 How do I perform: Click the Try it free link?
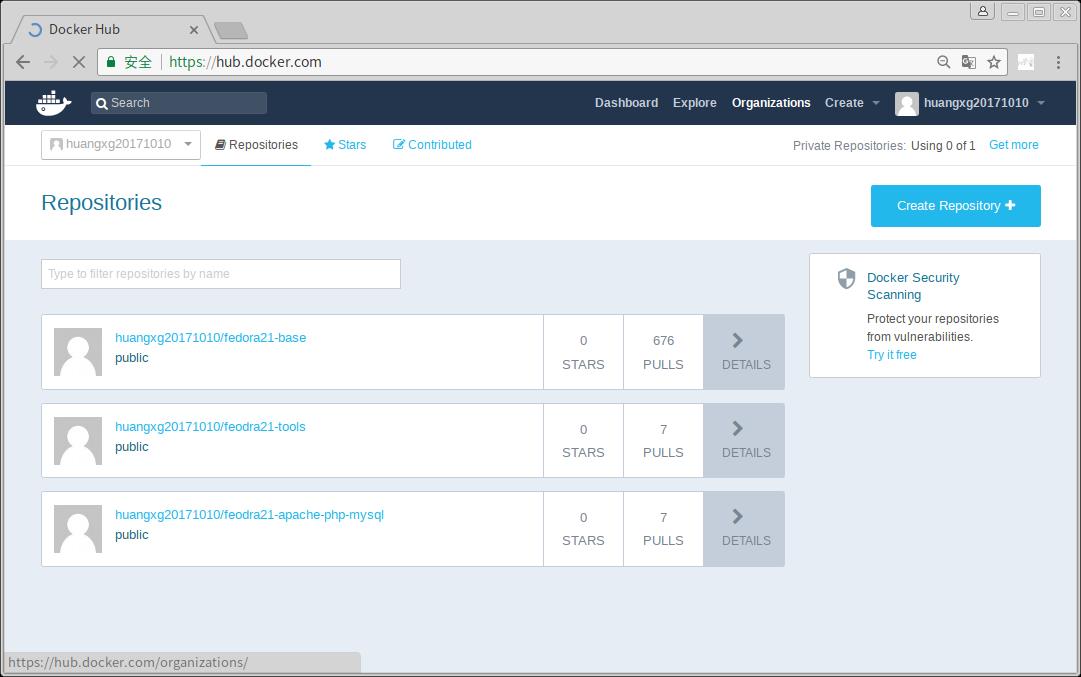891,354
